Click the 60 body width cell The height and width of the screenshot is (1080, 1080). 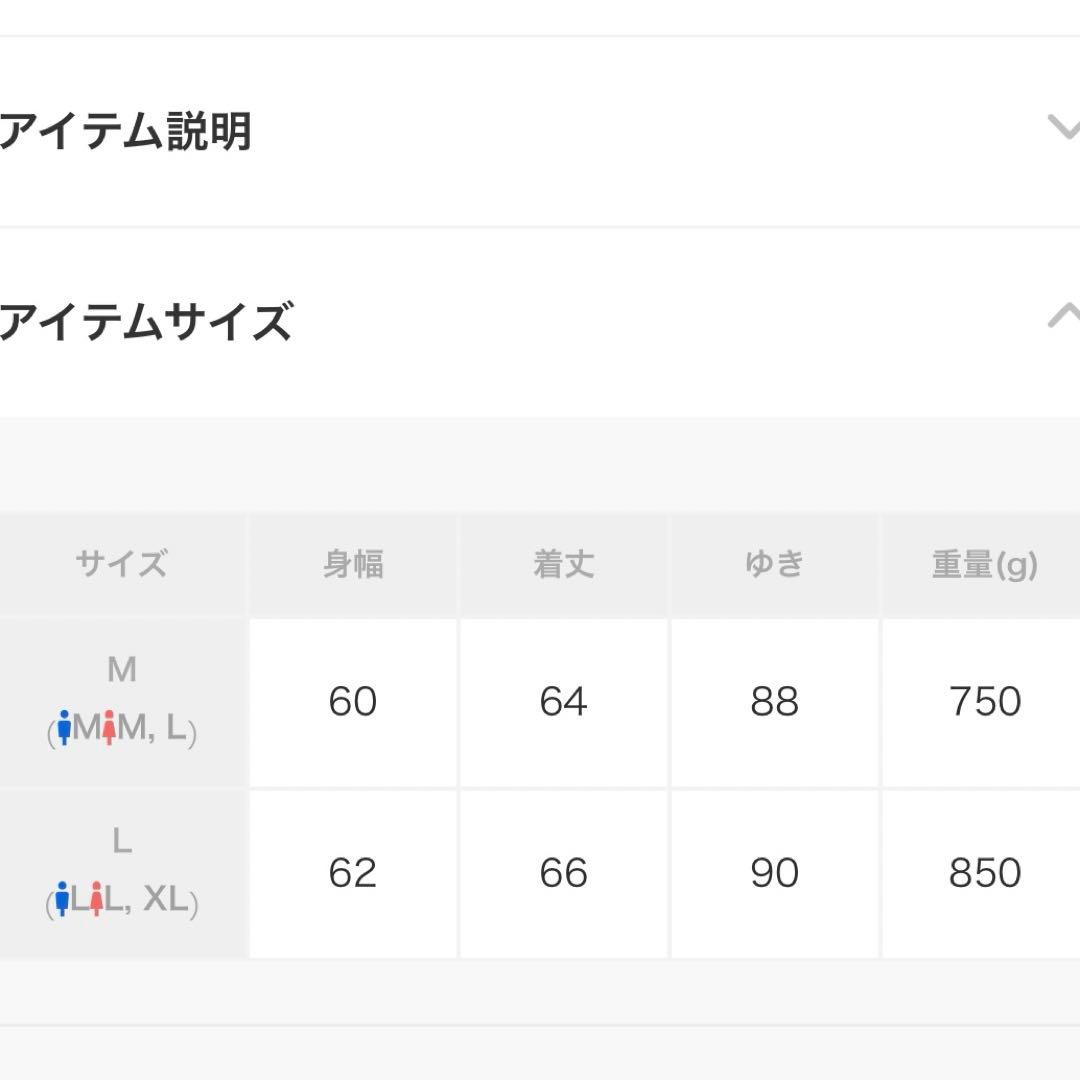(x=352, y=701)
